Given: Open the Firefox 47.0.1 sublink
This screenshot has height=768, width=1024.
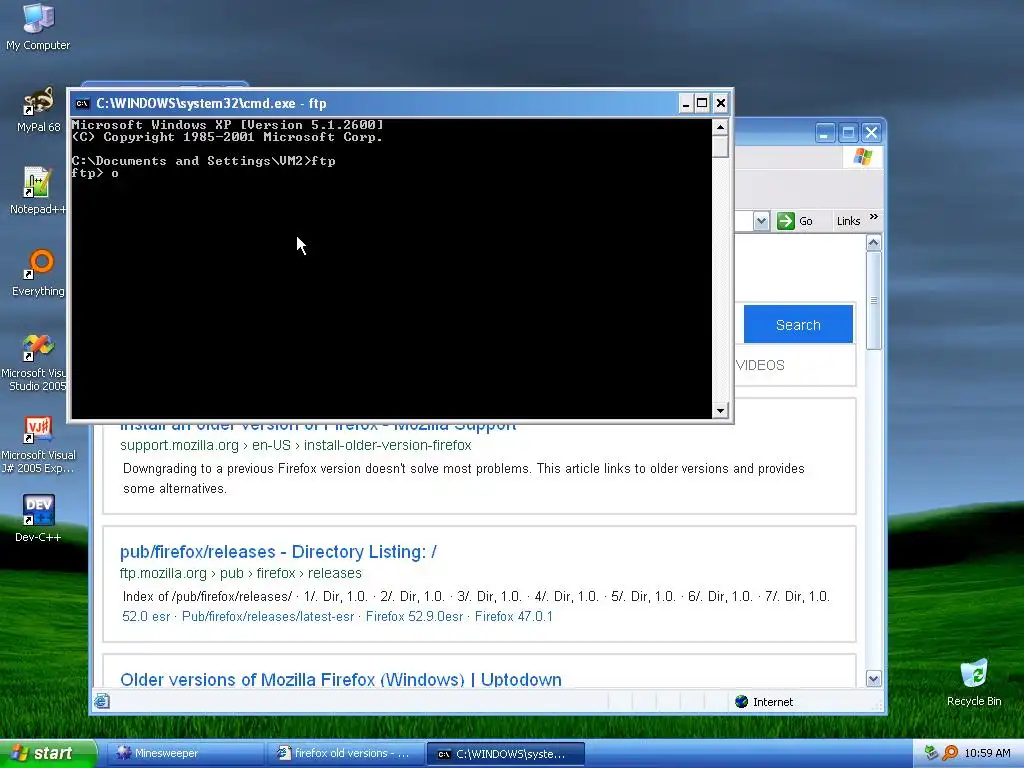Looking at the screenshot, I should (514, 616).
